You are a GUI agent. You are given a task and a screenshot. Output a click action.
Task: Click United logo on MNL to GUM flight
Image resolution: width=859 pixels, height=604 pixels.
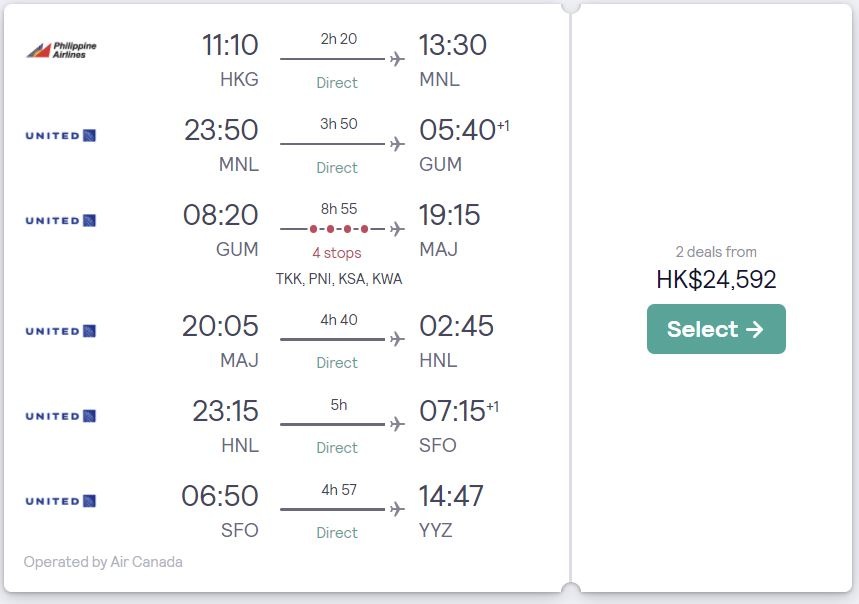(x=61, y=135)
